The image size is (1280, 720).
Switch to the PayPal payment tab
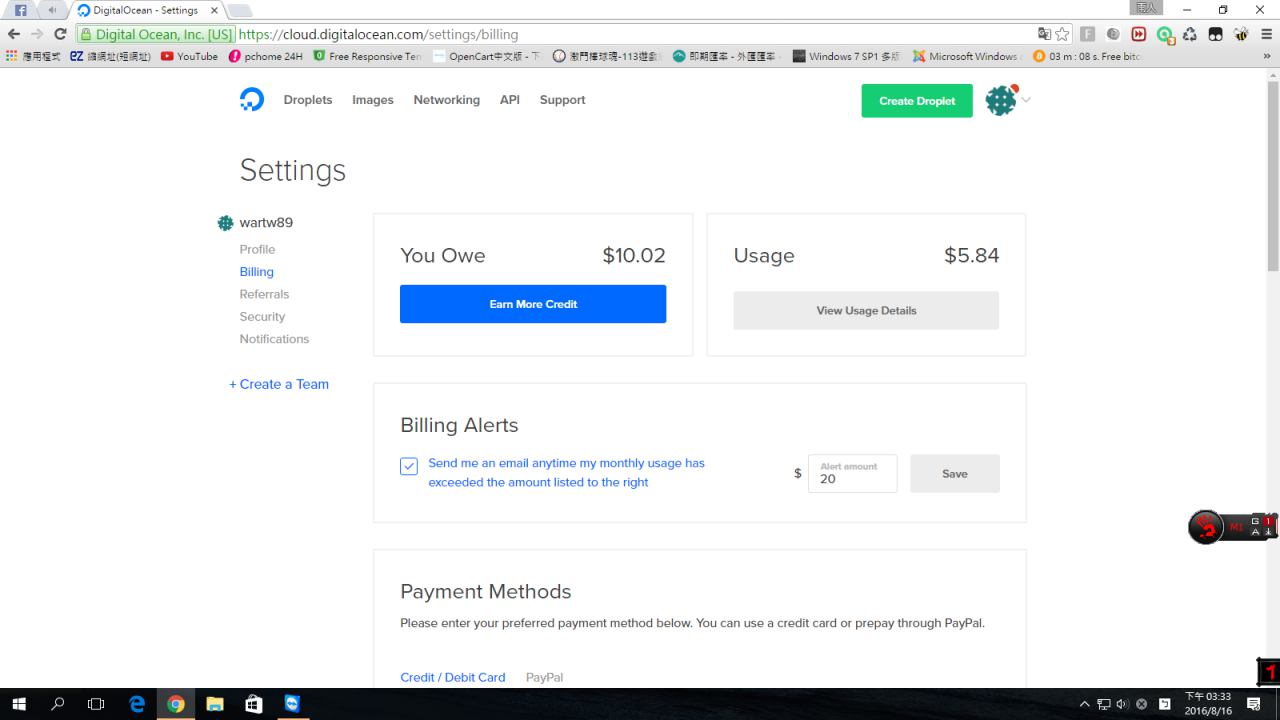click(x=544, y=677)
